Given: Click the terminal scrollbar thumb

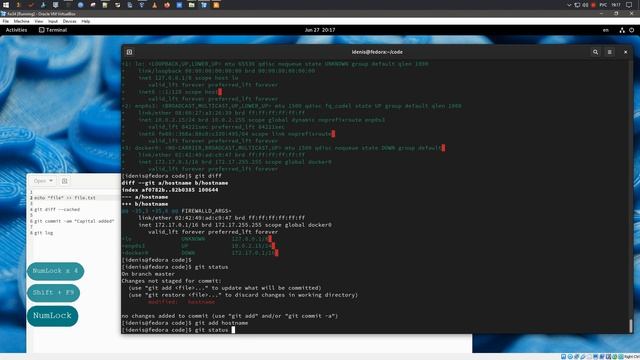Looking at the screenshot, I should pos(631,325).
